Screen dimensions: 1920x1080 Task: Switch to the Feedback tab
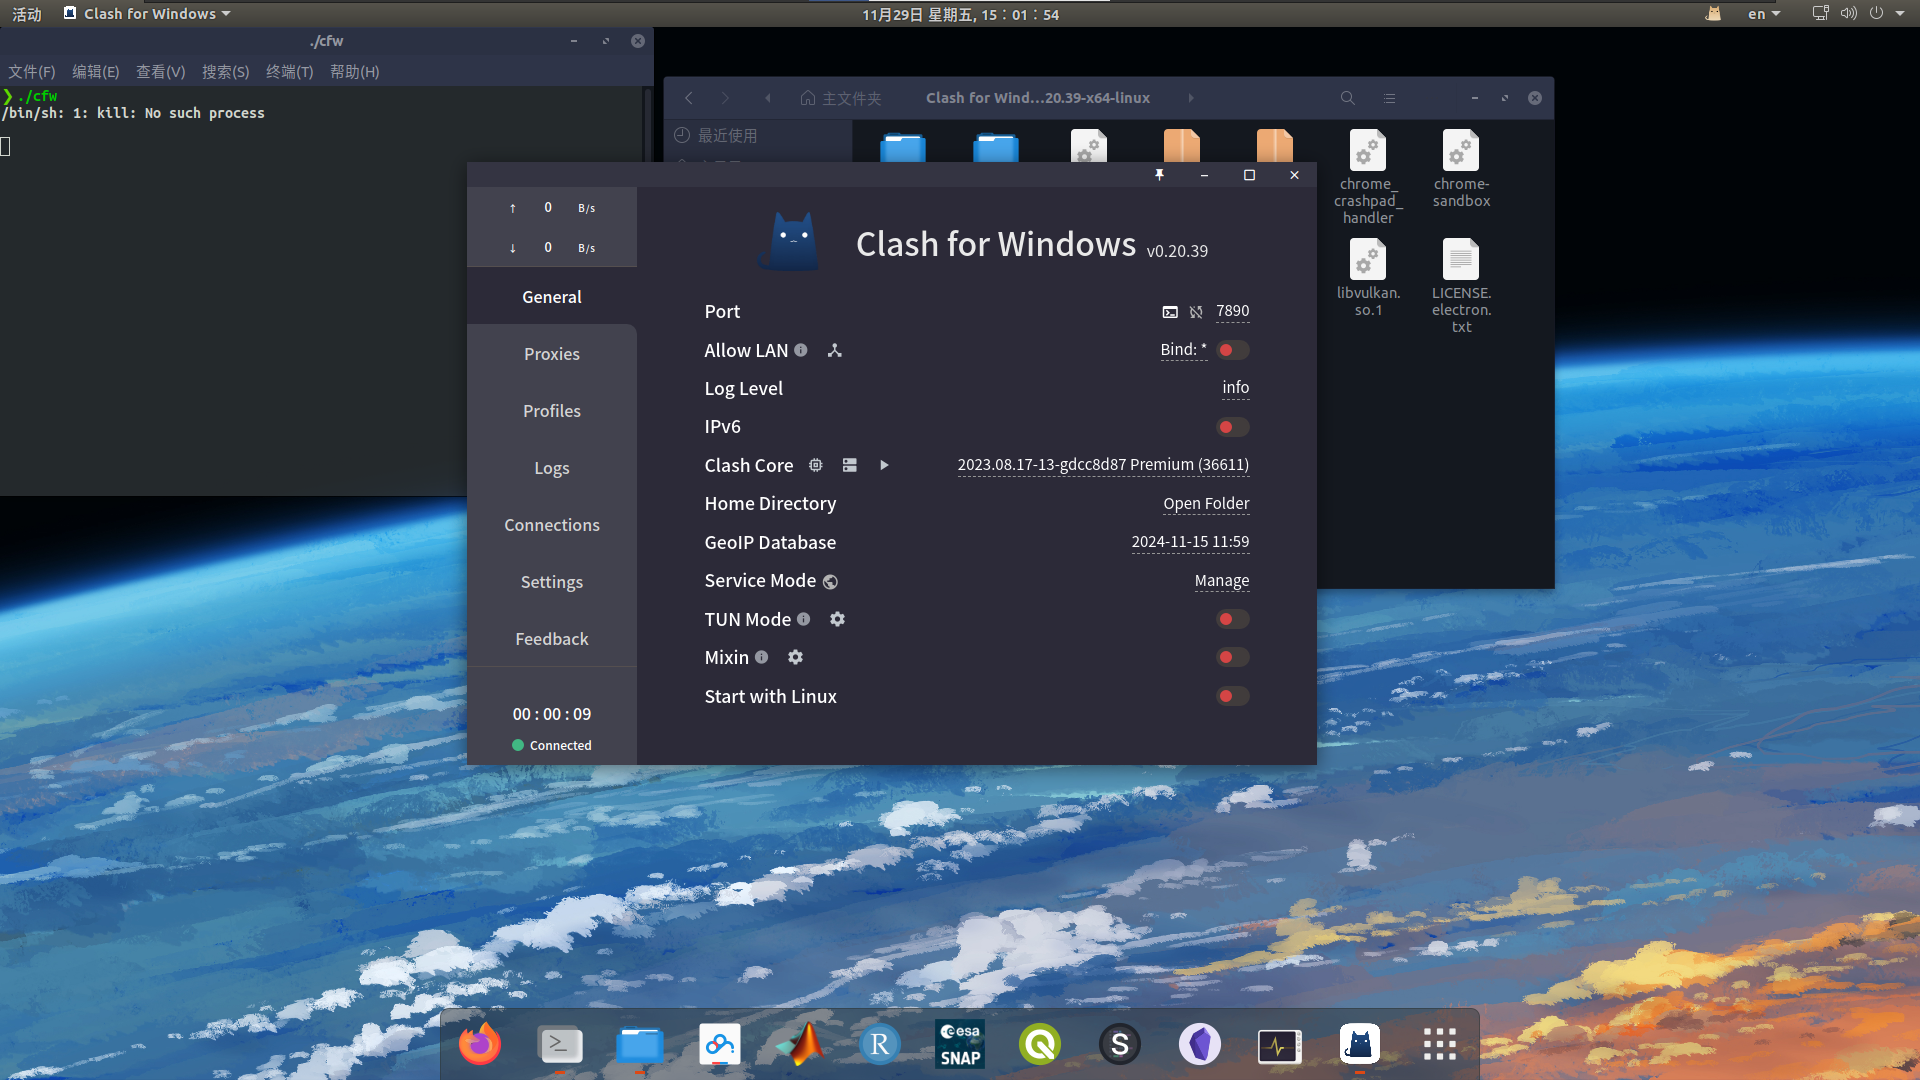pos(552,639)
